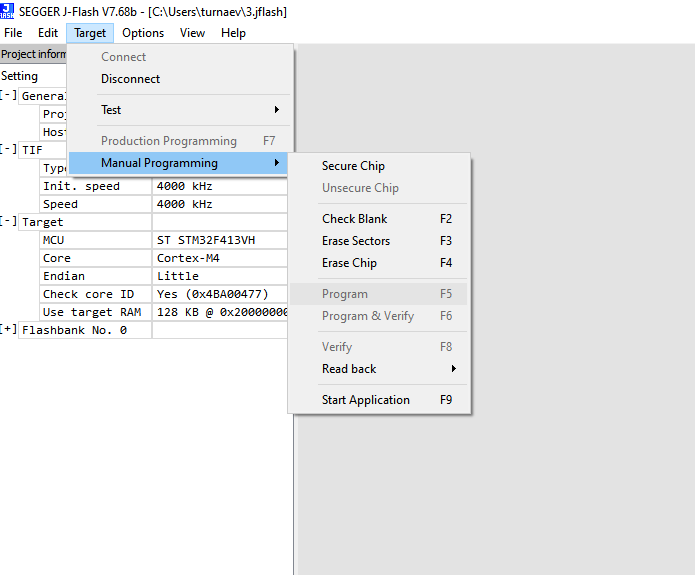Click the Program F5 entry

tap(379, 294)
